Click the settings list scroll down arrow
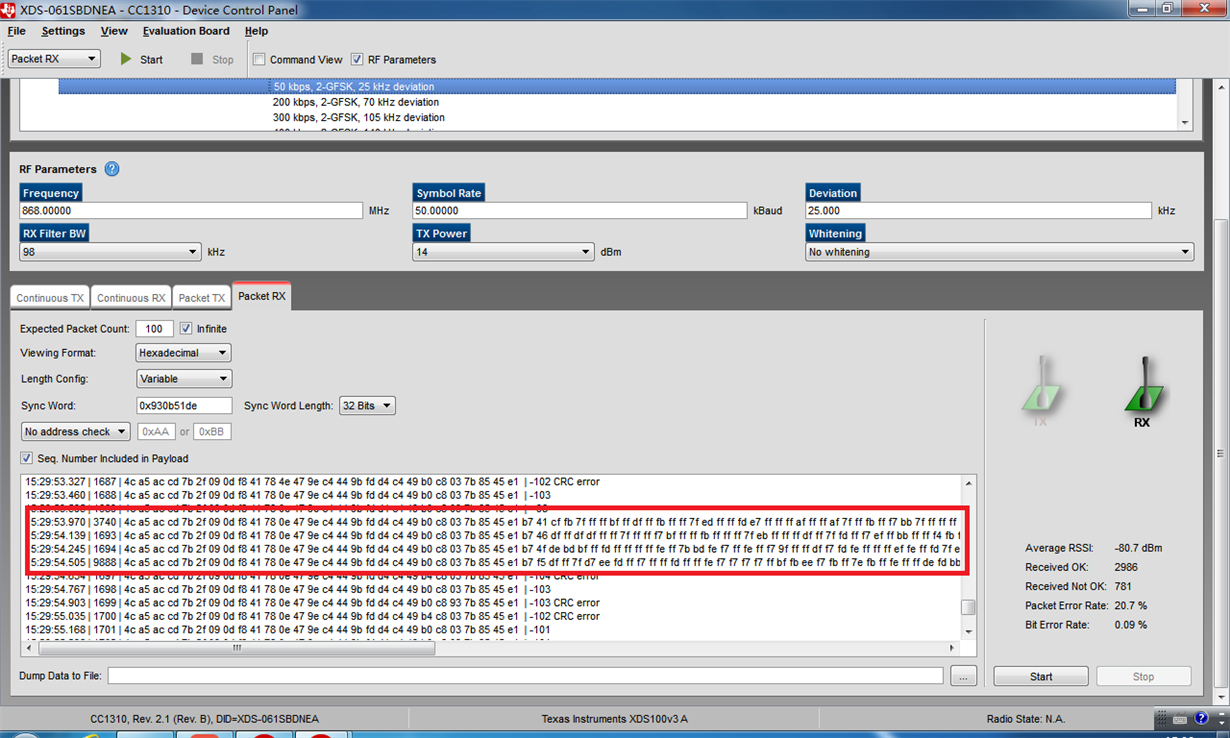 (1185, 123)
